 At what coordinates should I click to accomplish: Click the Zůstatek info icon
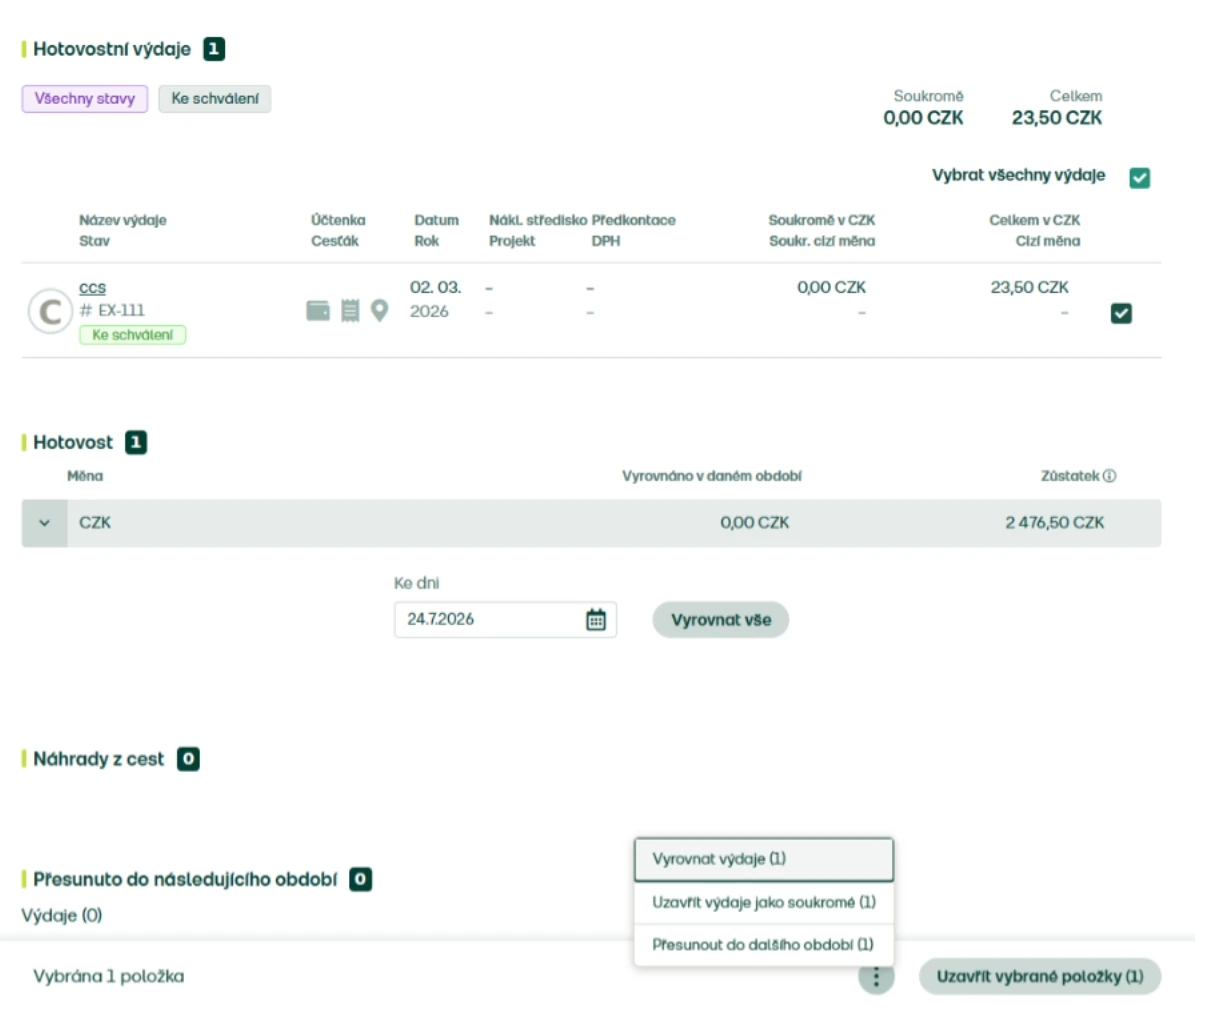[x=1110, y=476]
